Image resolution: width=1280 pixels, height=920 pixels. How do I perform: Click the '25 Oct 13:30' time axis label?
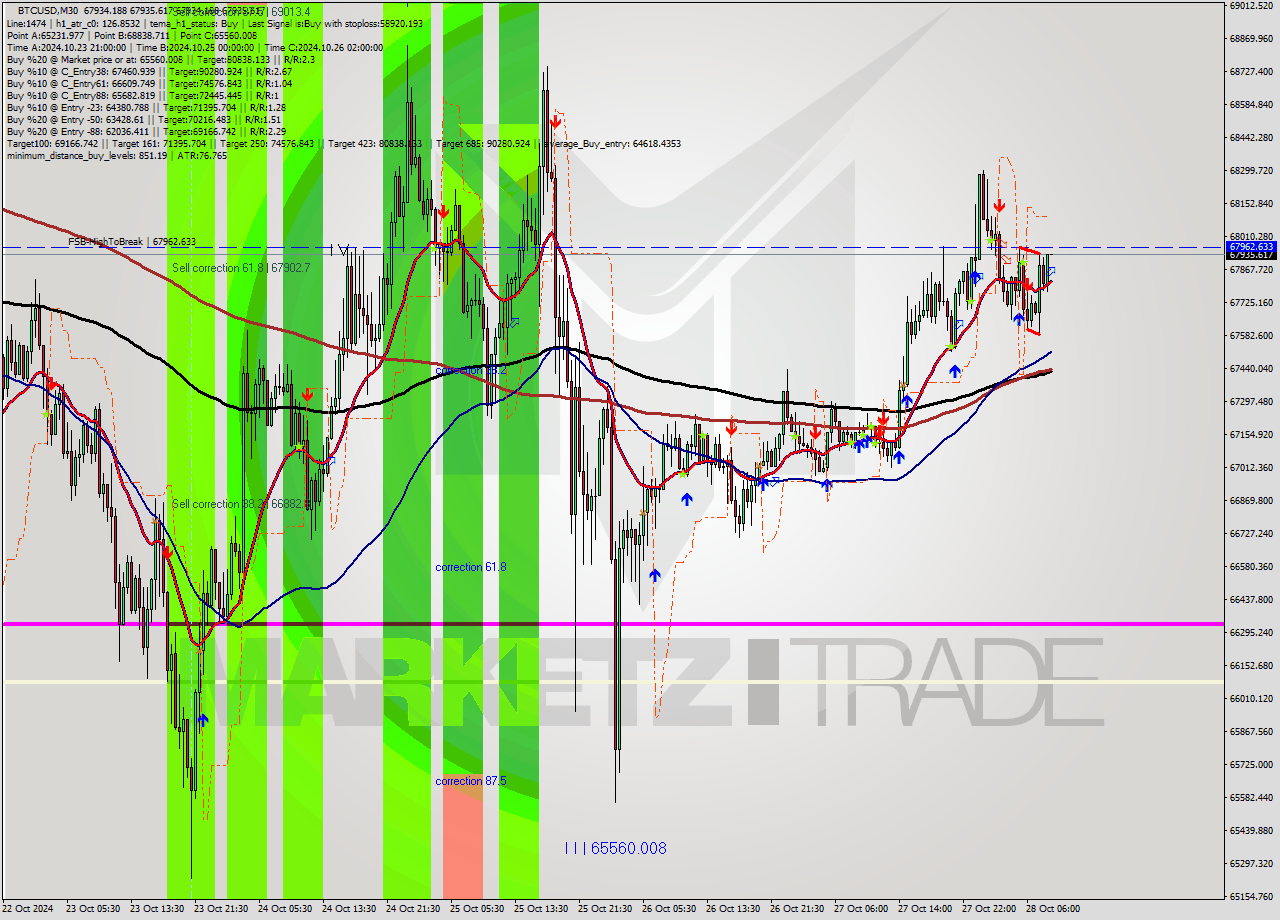pos(540,909)
